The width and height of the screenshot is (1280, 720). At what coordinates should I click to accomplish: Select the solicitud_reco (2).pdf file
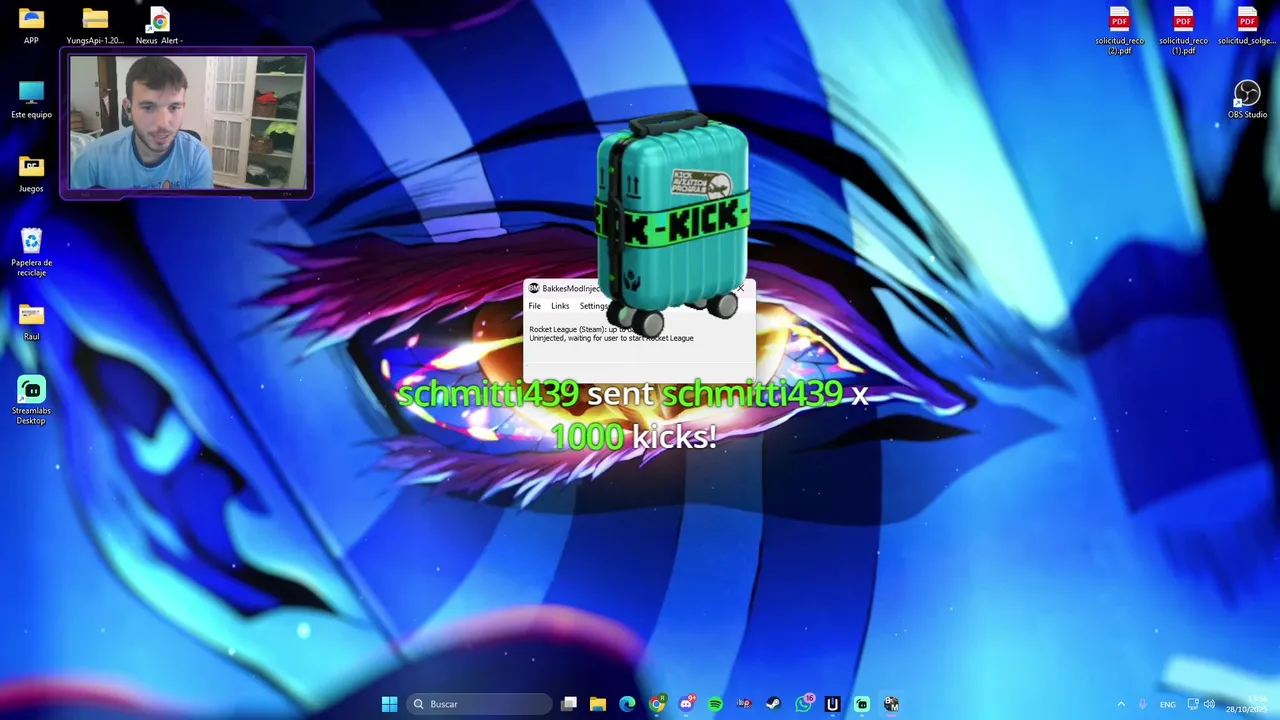click(x=1119, y=31)
